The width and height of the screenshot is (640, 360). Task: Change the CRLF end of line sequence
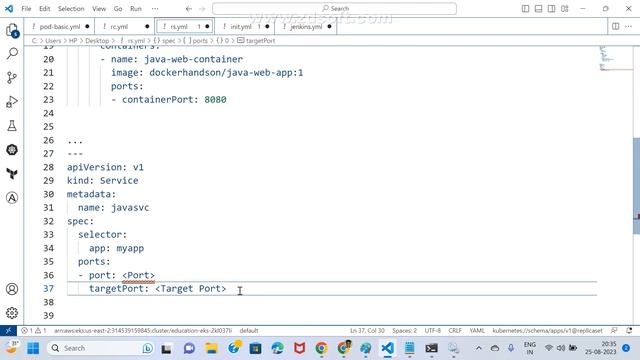point(455,331)
